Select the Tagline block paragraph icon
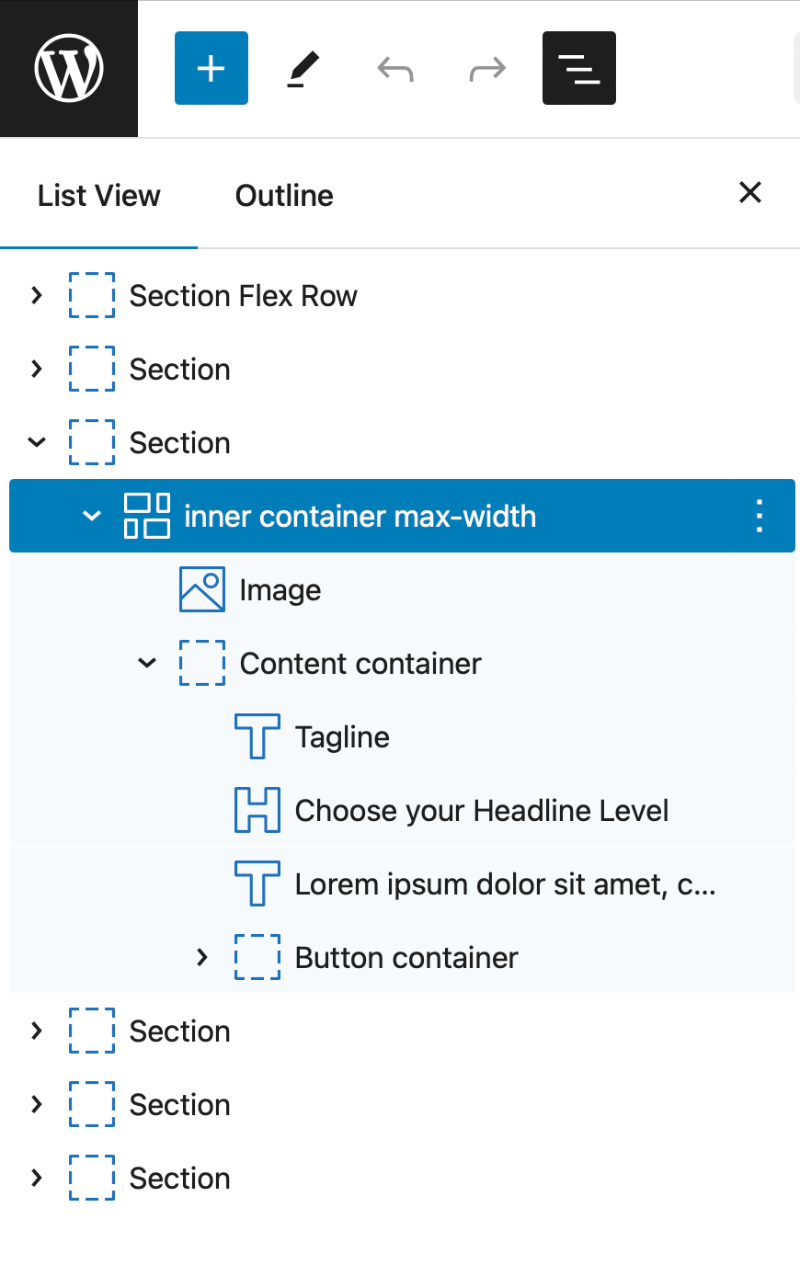This screenshot has height=1265, width=800. pyautogui.click(x=258, y=736)
